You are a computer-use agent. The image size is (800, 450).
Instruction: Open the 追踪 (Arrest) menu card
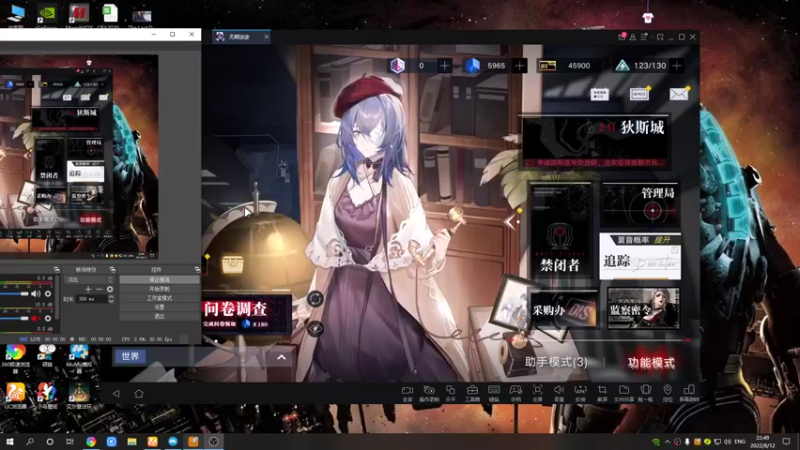tap(640, 257)
